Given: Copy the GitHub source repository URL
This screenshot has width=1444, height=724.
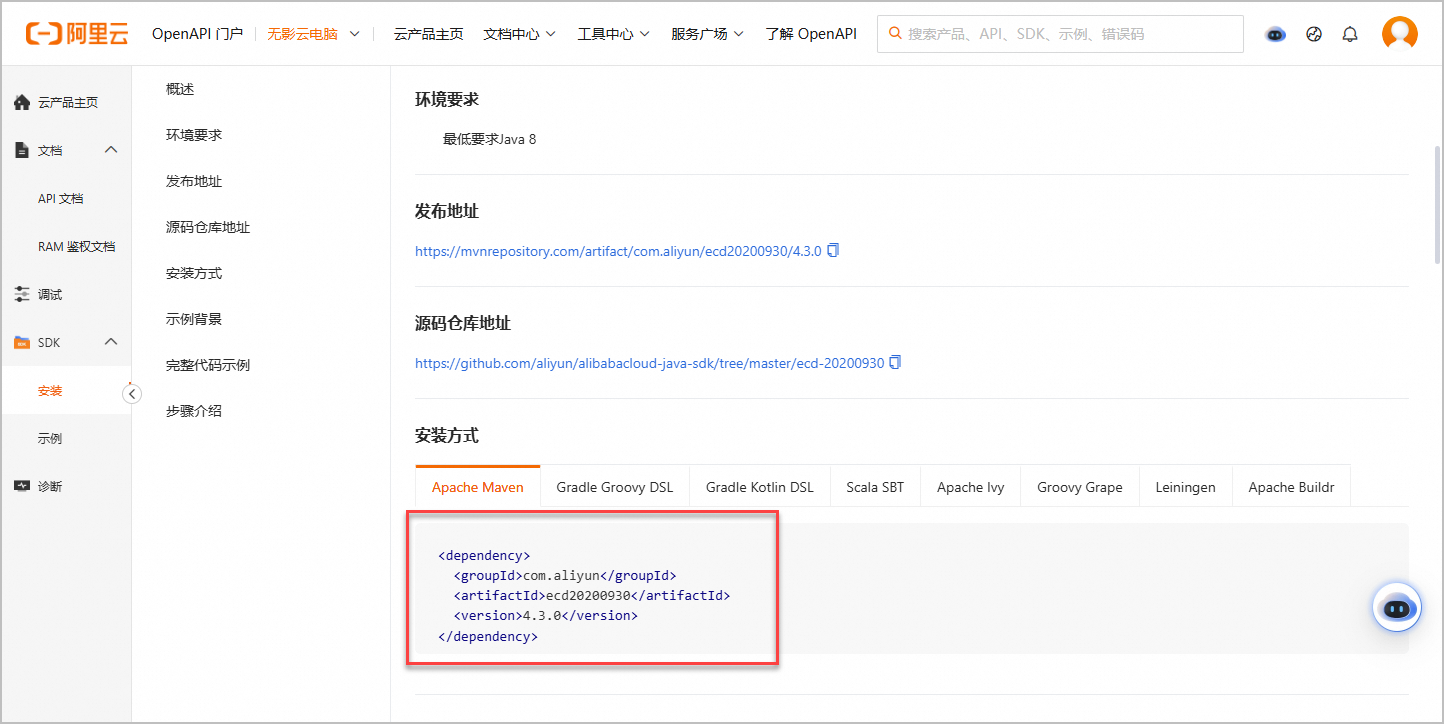Looking at the screenshot, I should point(895,362).
